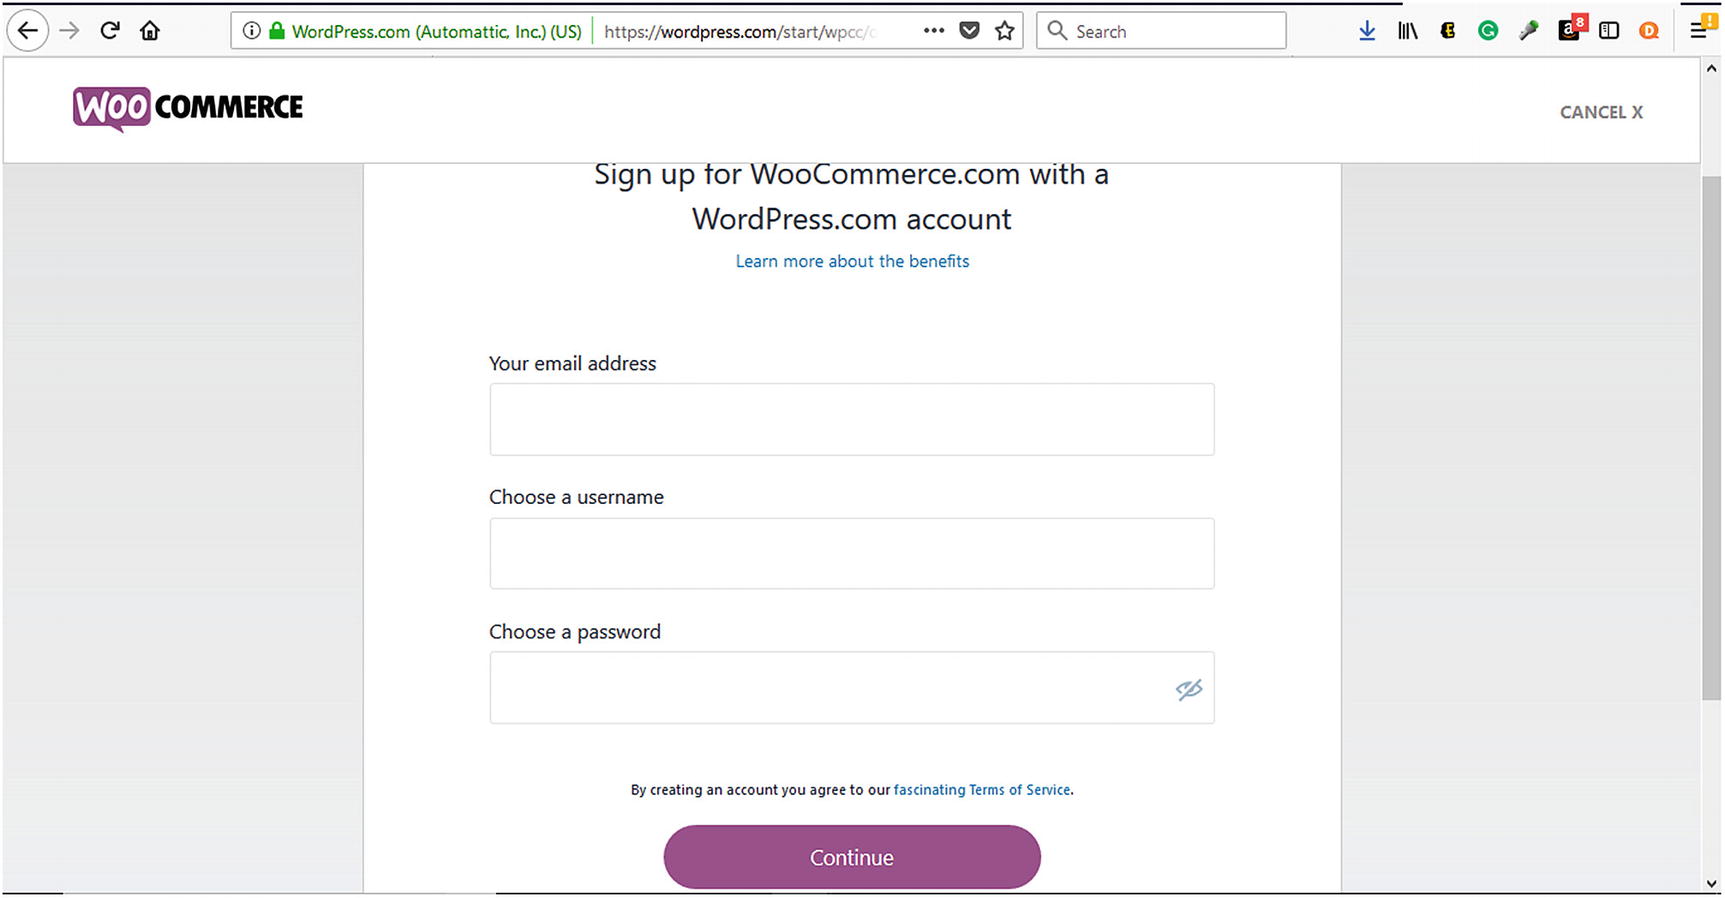1725x898 pixels.
Task: Open the Firefox hamburger menu
Action: click(1699, 31)
